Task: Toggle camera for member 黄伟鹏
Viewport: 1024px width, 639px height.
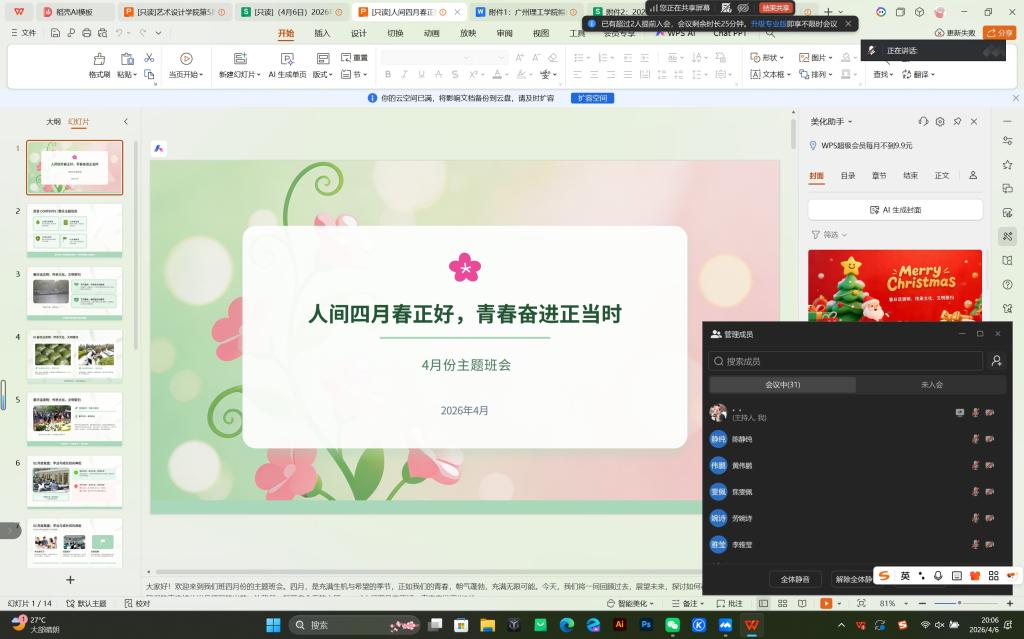Action: [x=989, y=466]
